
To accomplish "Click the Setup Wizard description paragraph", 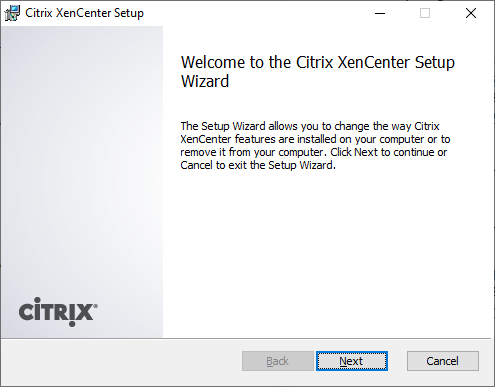I will [x=315, y=146].
